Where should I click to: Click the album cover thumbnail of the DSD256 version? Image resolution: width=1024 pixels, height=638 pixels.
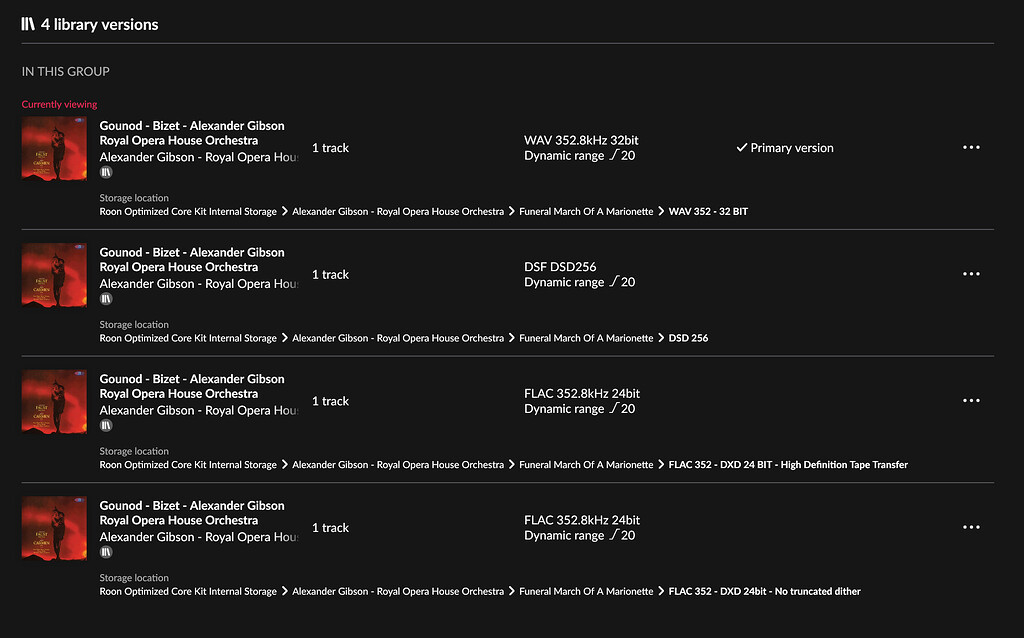(54, 275)
